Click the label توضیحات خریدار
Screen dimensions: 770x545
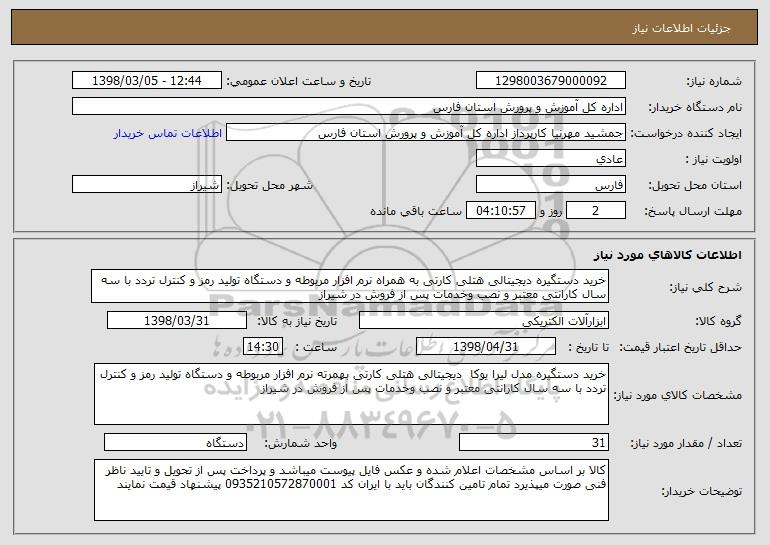coord(701,491)
